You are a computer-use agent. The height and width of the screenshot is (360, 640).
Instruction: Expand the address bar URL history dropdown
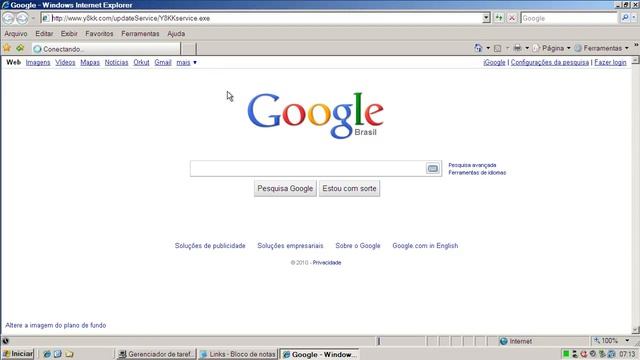tap(486, 18)
